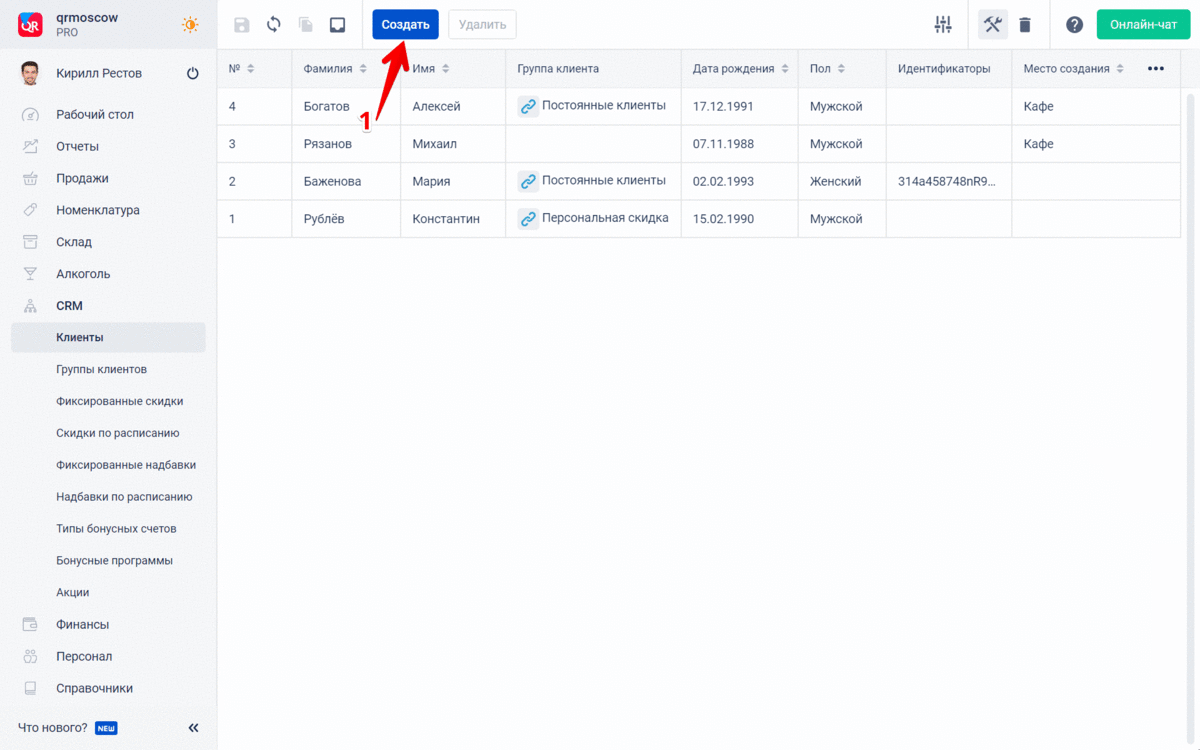1200x750 pixels.
Task: Click the qrmoscow QR logo icon
Action: pos(30,25)
